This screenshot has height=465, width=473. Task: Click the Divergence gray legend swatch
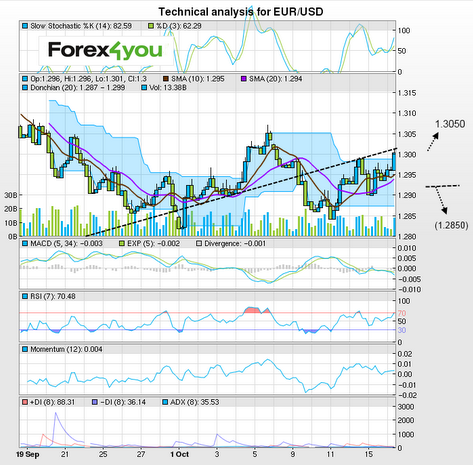(x=199, y=244)
